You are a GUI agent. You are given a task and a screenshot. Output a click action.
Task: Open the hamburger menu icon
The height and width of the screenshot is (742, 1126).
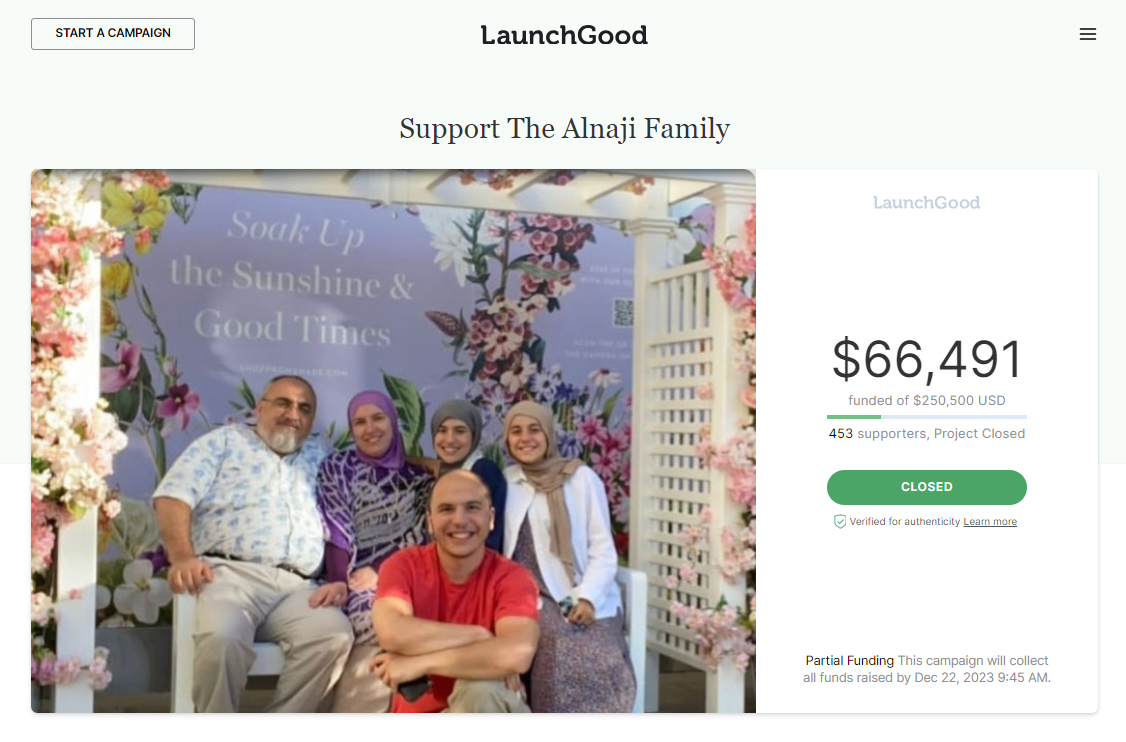click(1087, 34)
